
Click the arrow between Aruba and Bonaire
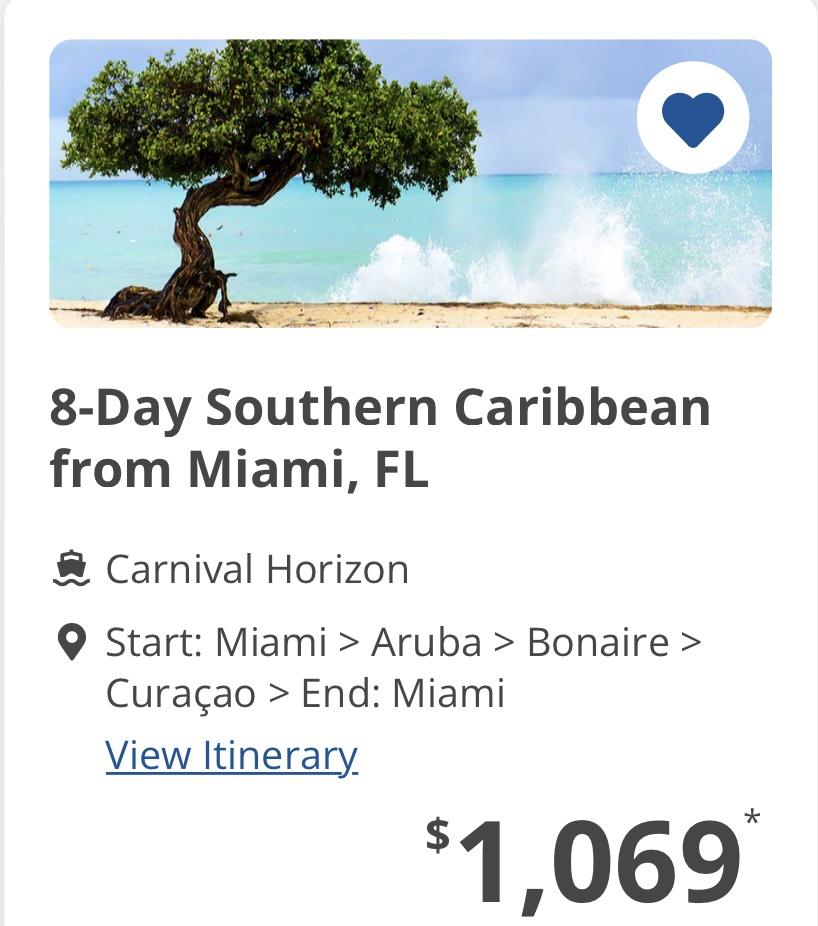(504, 643)
